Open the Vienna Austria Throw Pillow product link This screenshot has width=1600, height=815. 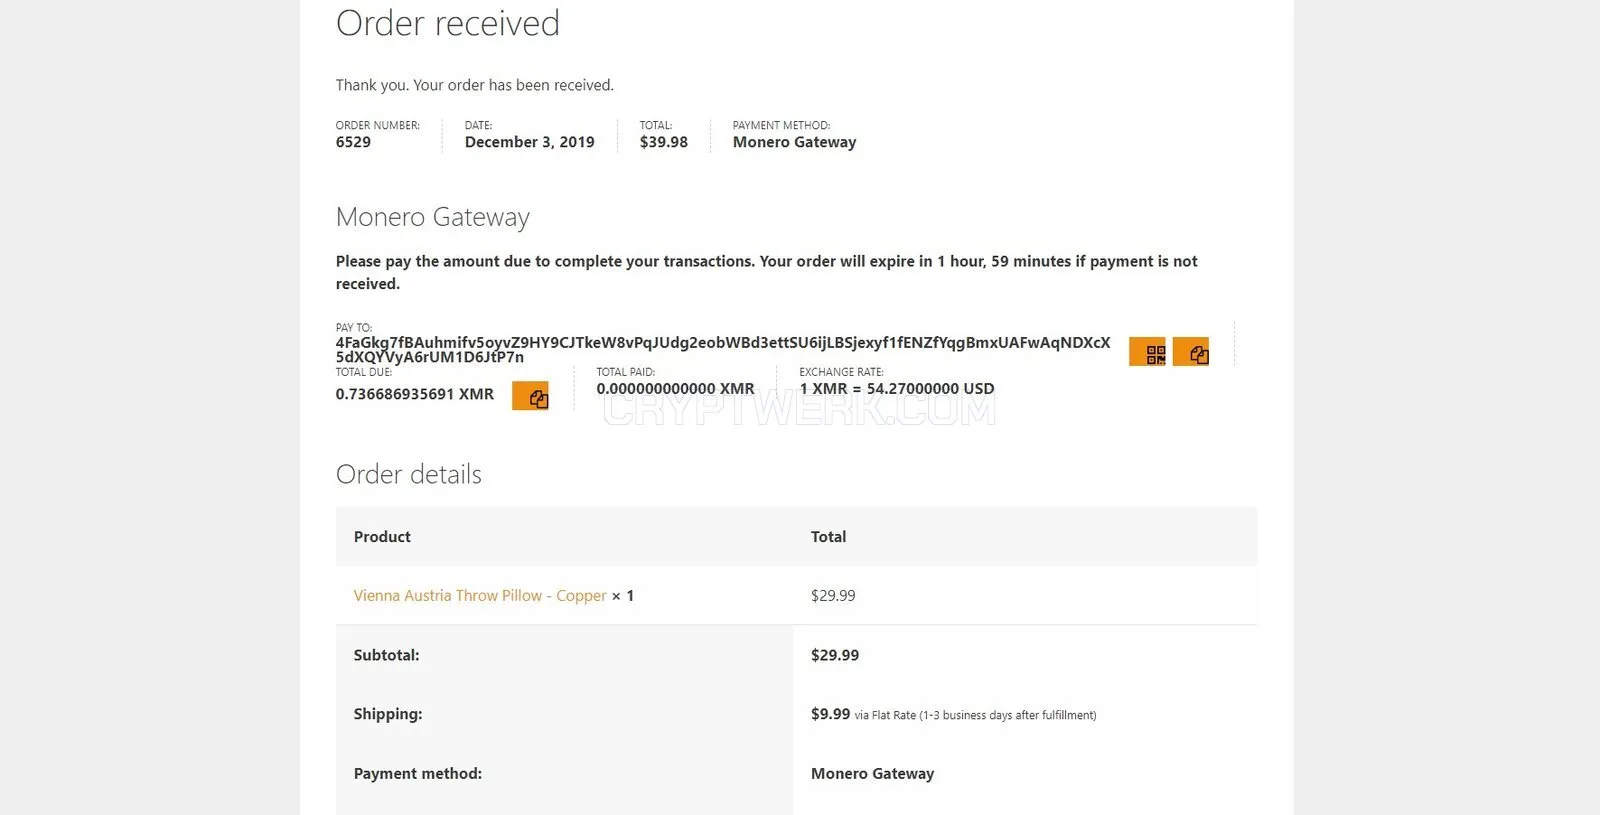480,595
